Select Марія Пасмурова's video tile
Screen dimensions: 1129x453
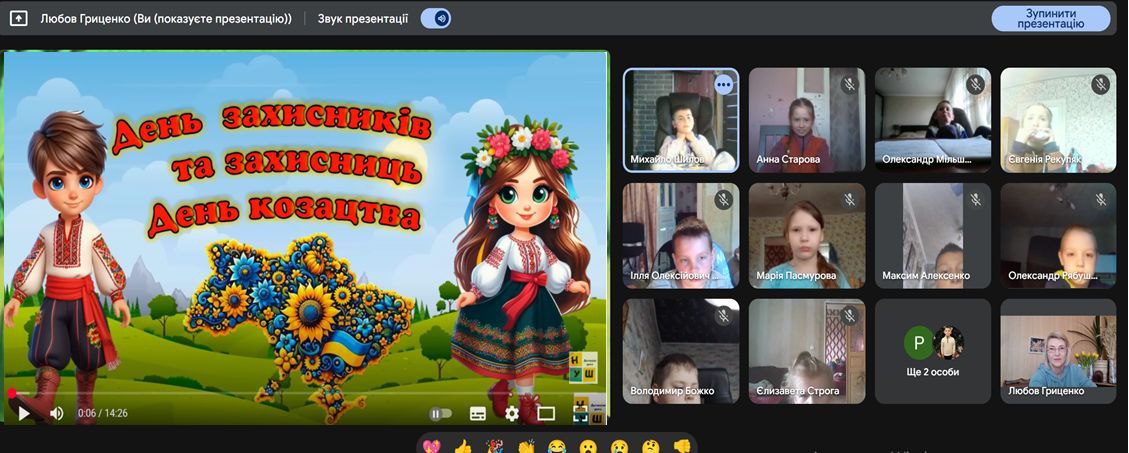(x=807, y=235)
